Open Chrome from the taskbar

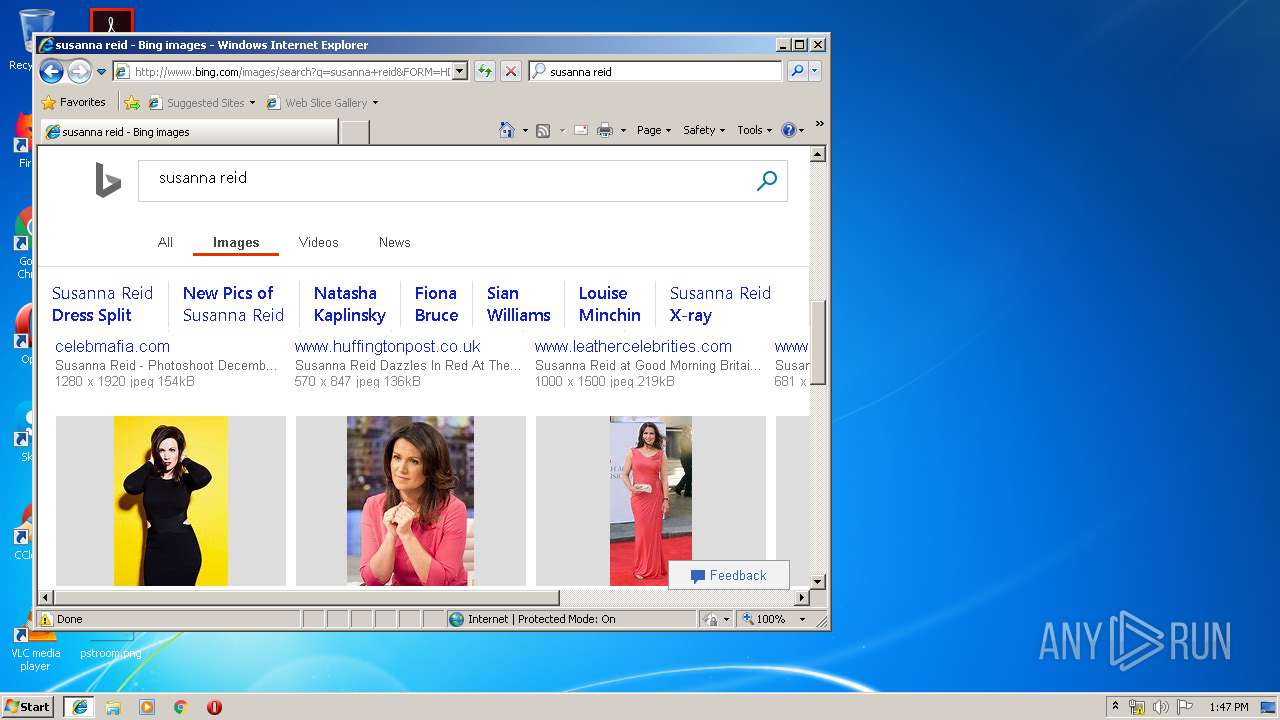pos(180,707)
